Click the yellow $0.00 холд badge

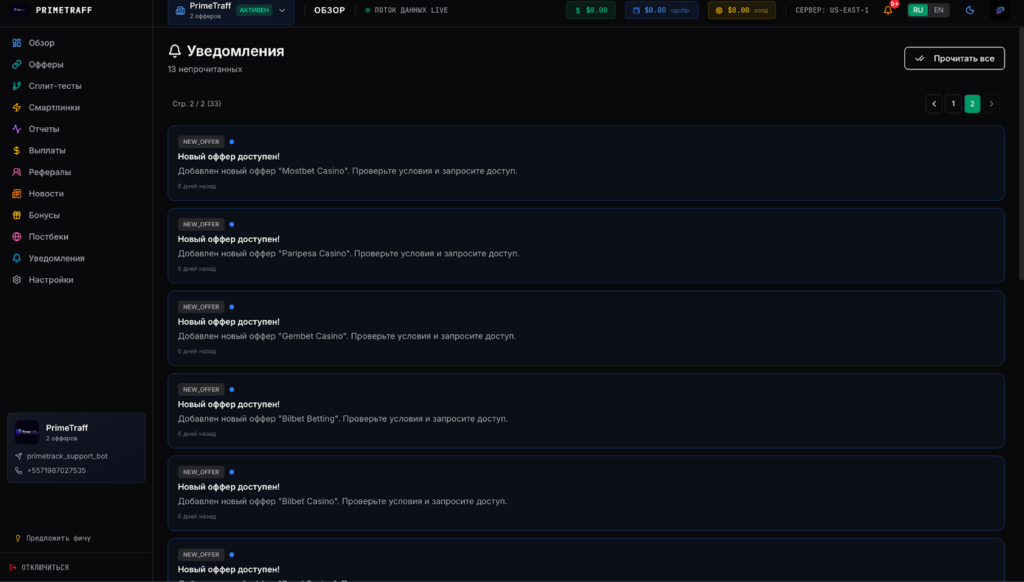pyautogui.click(x=742, y=10)
